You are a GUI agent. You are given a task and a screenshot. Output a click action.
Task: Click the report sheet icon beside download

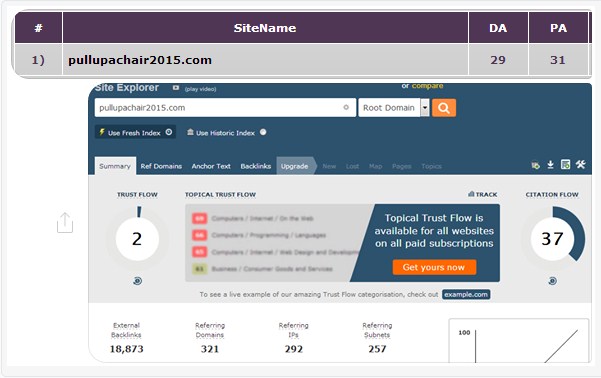(x=565, y=165)
